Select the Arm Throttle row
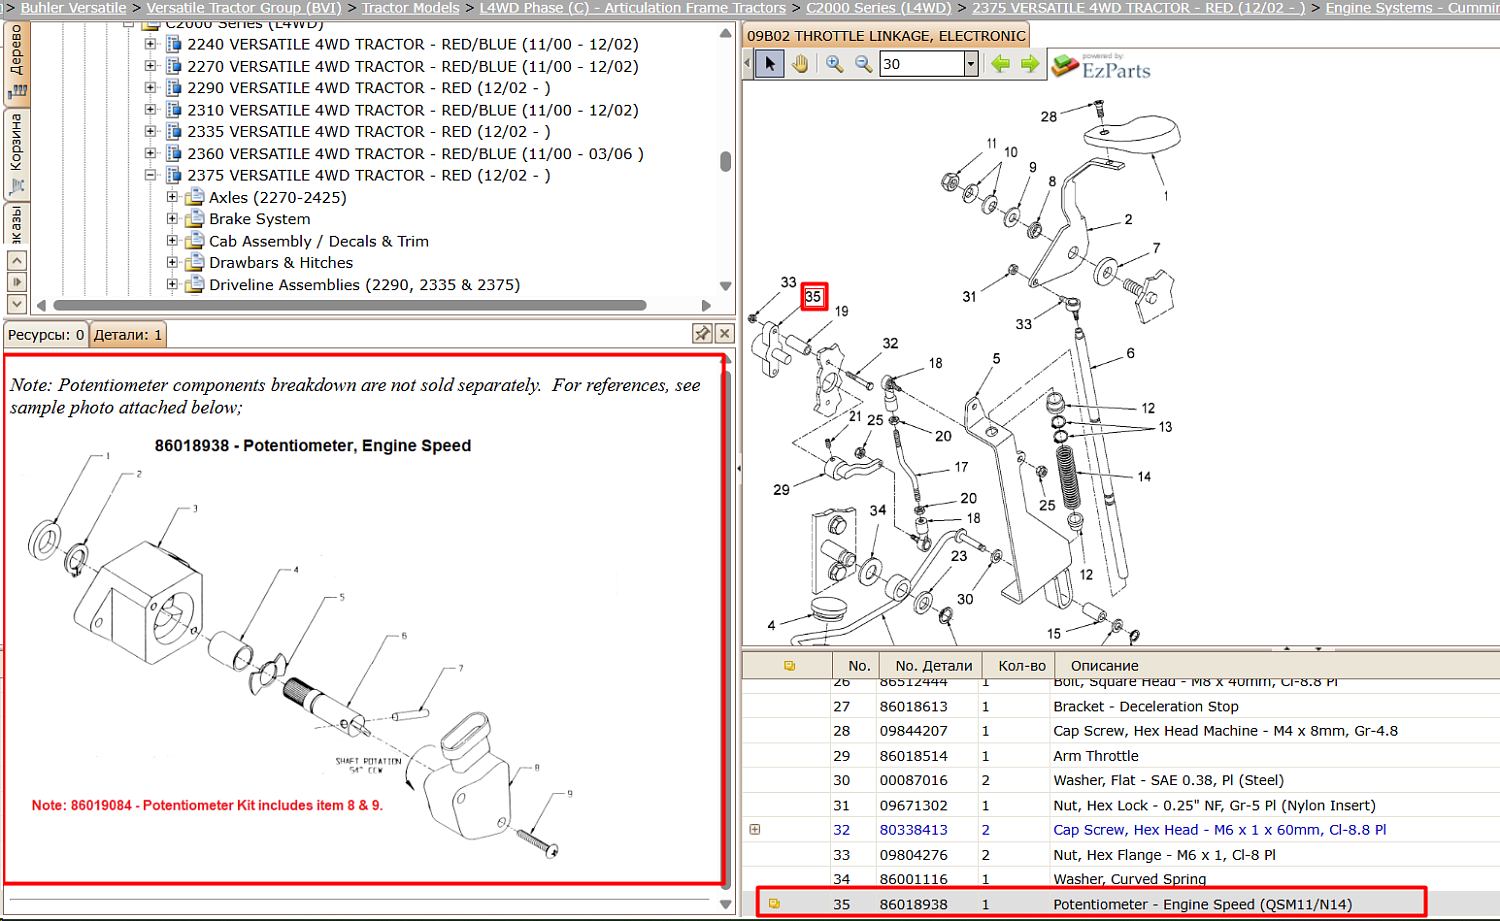The image size is (1500, 921). tap(1121, 756)
